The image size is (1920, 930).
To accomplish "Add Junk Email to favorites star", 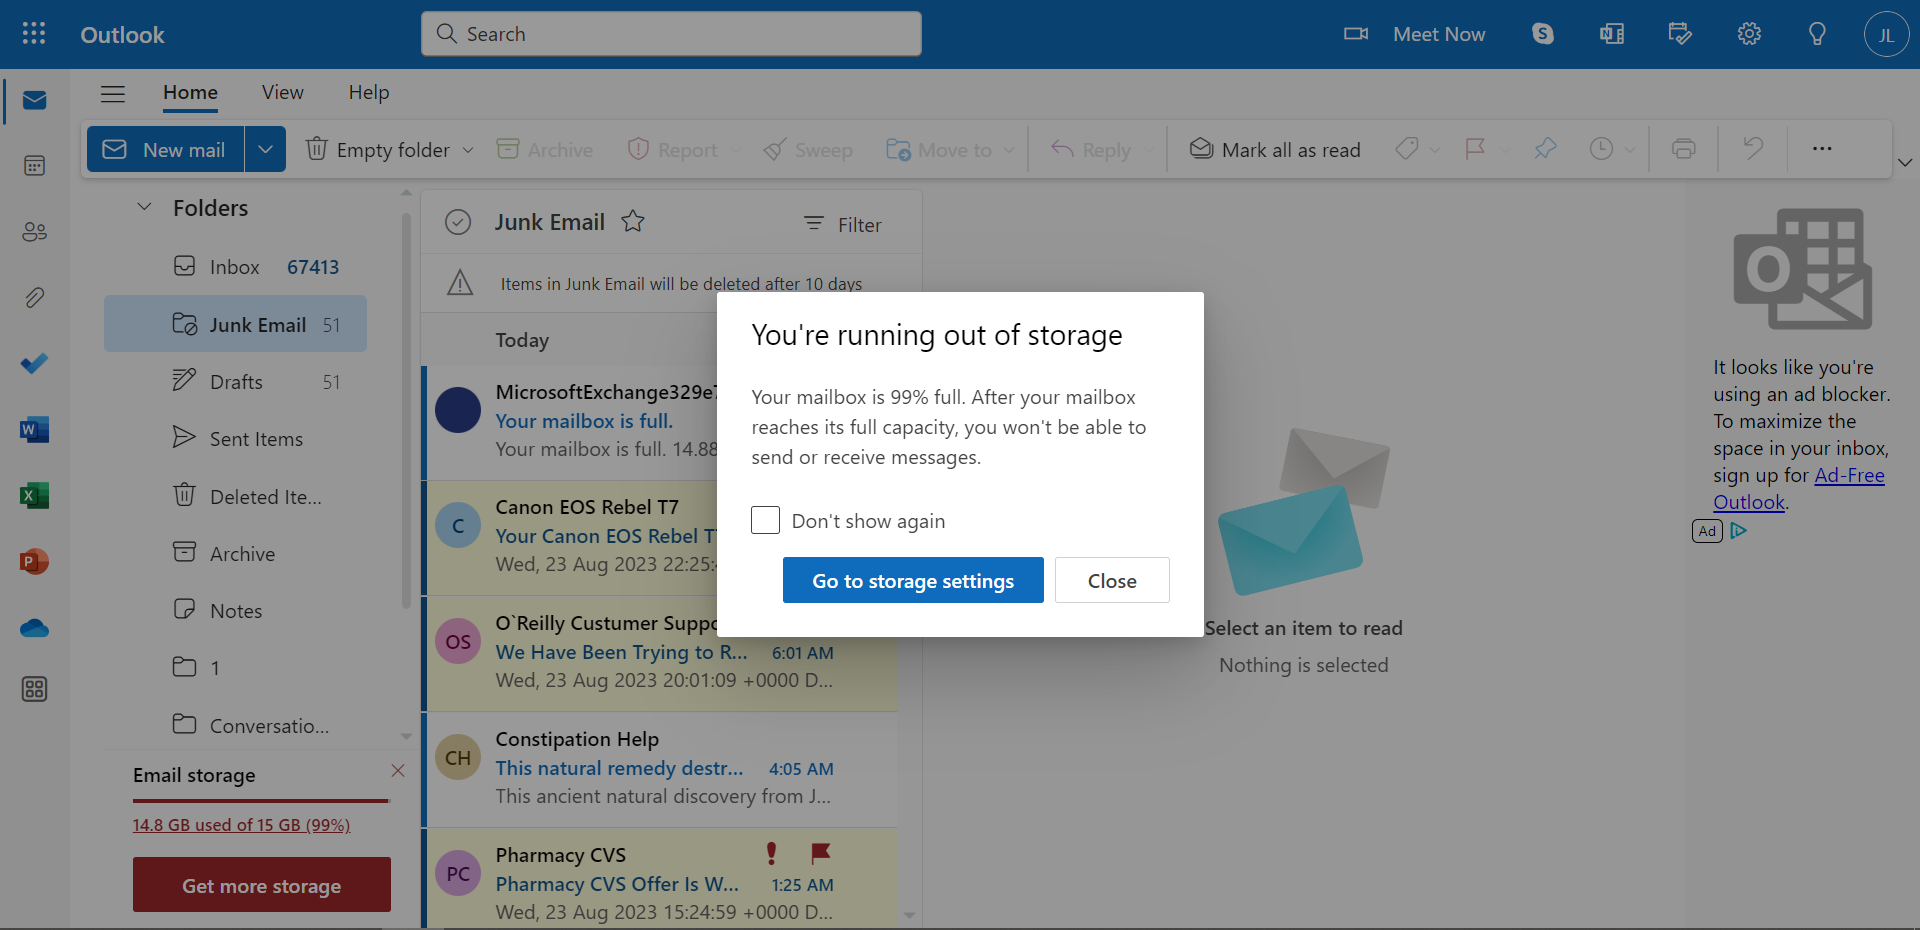I will point(633,221).
